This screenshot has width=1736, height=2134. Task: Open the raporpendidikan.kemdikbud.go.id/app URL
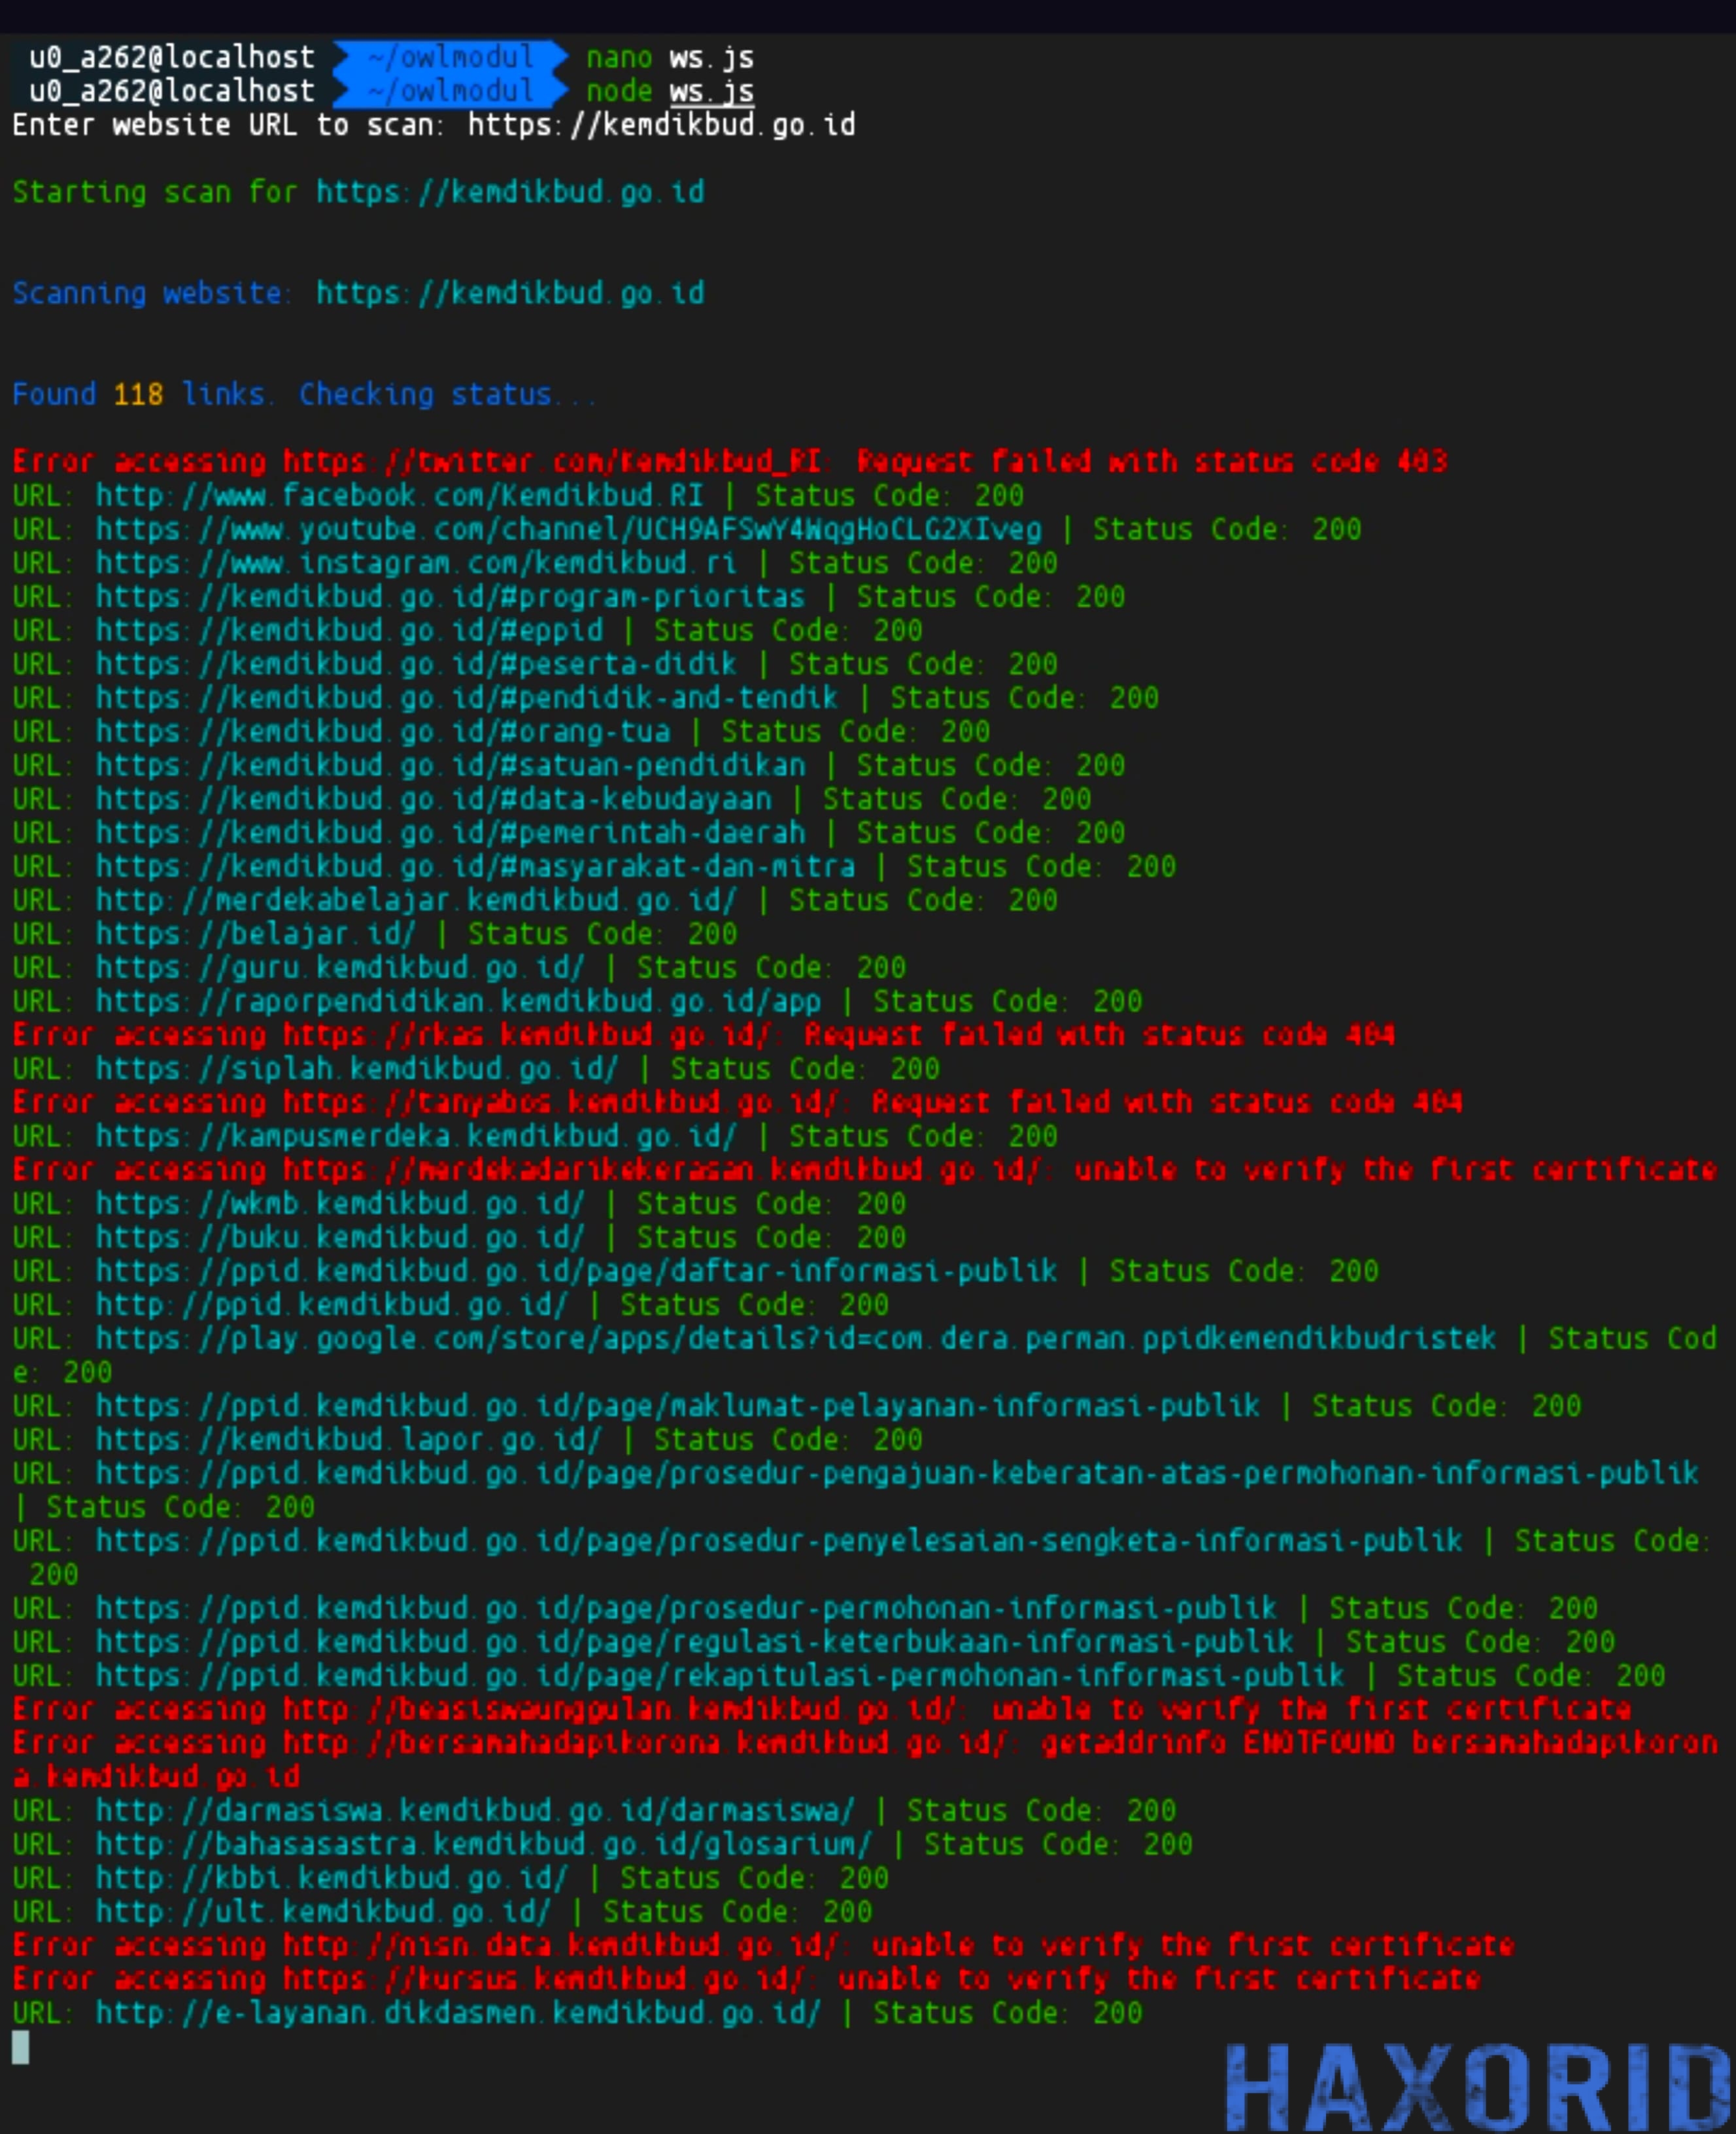(458, 1002)
